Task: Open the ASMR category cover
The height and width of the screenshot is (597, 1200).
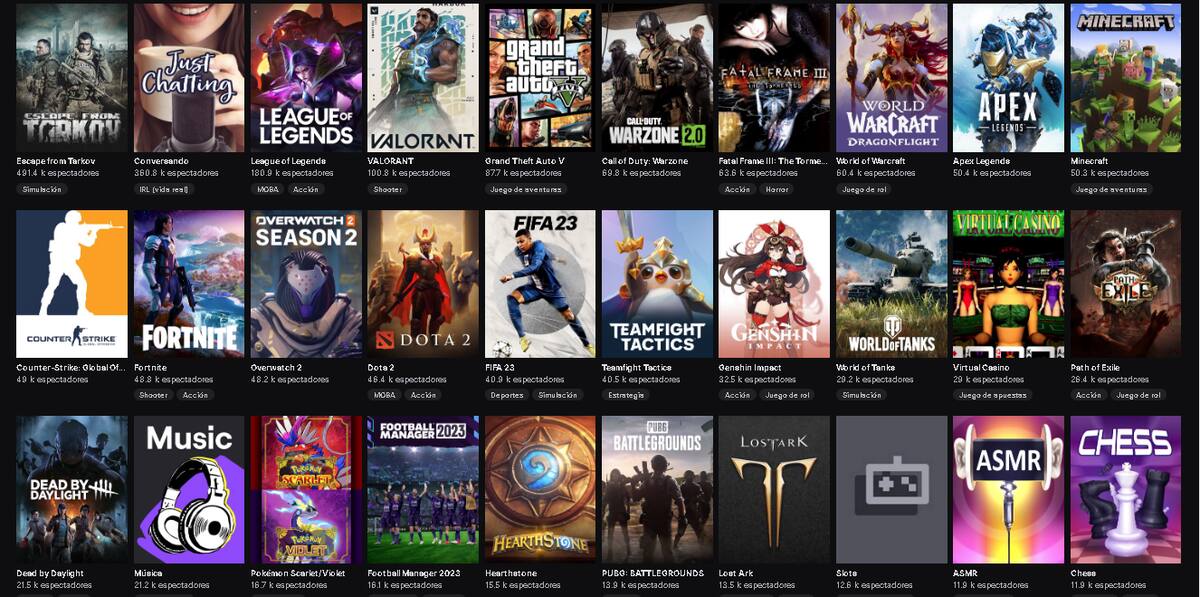Action: pos(1008,491)
